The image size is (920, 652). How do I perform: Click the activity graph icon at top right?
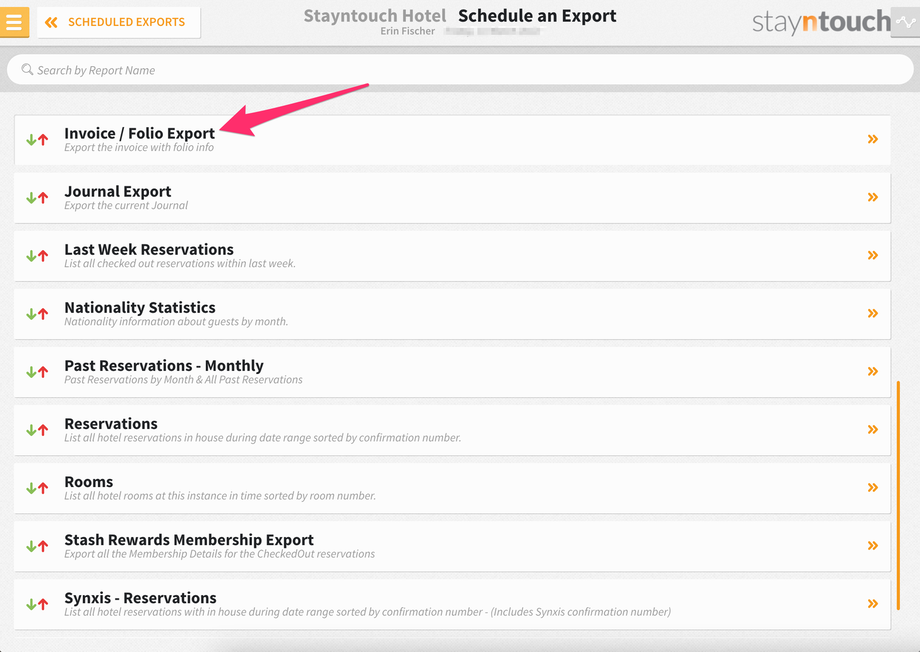[905, 22]
